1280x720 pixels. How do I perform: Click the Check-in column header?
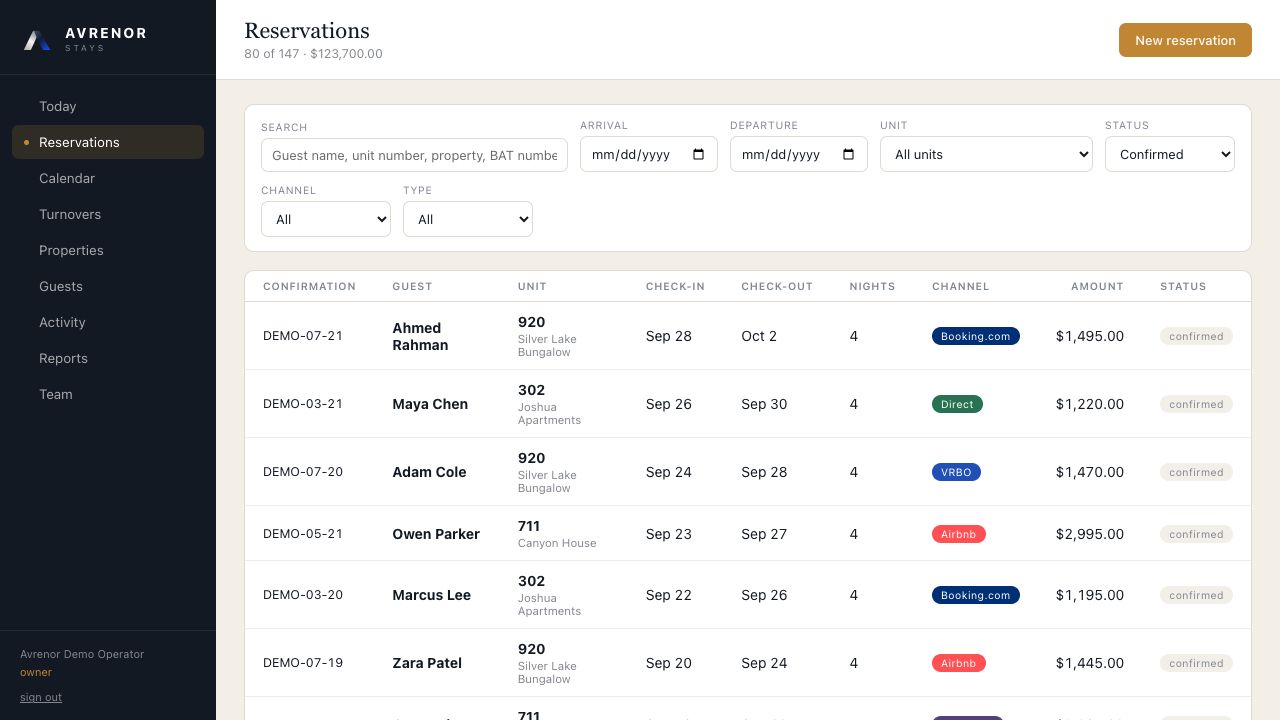pyautogui.click(x=675, y=286)
